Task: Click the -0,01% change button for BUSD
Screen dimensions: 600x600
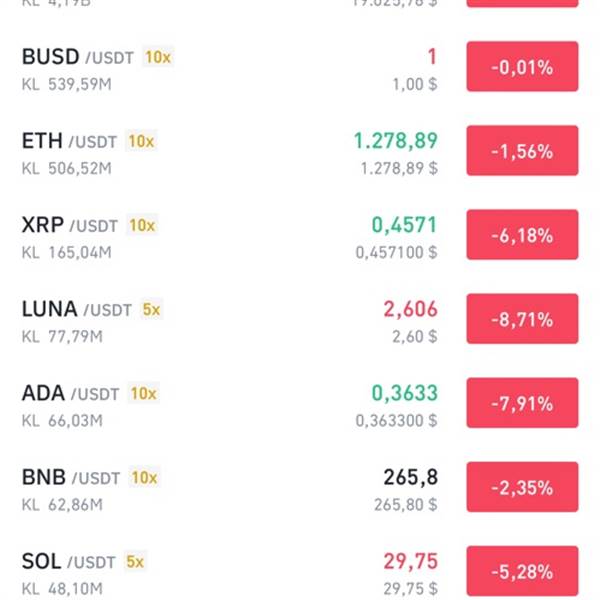Action: coord(522,68)
